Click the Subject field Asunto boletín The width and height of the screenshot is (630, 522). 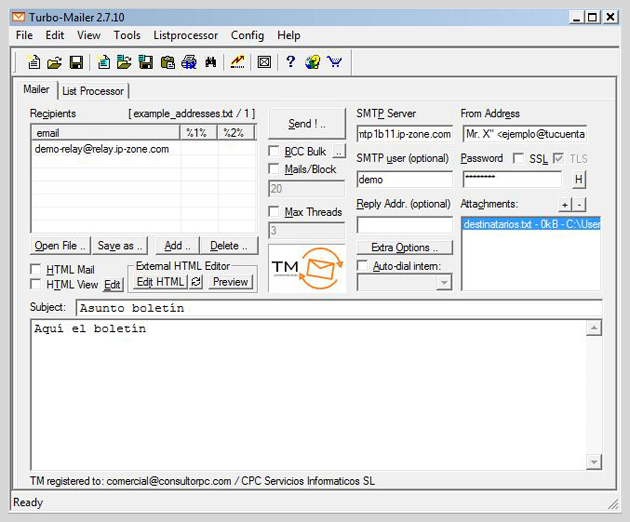pos(339,308)
